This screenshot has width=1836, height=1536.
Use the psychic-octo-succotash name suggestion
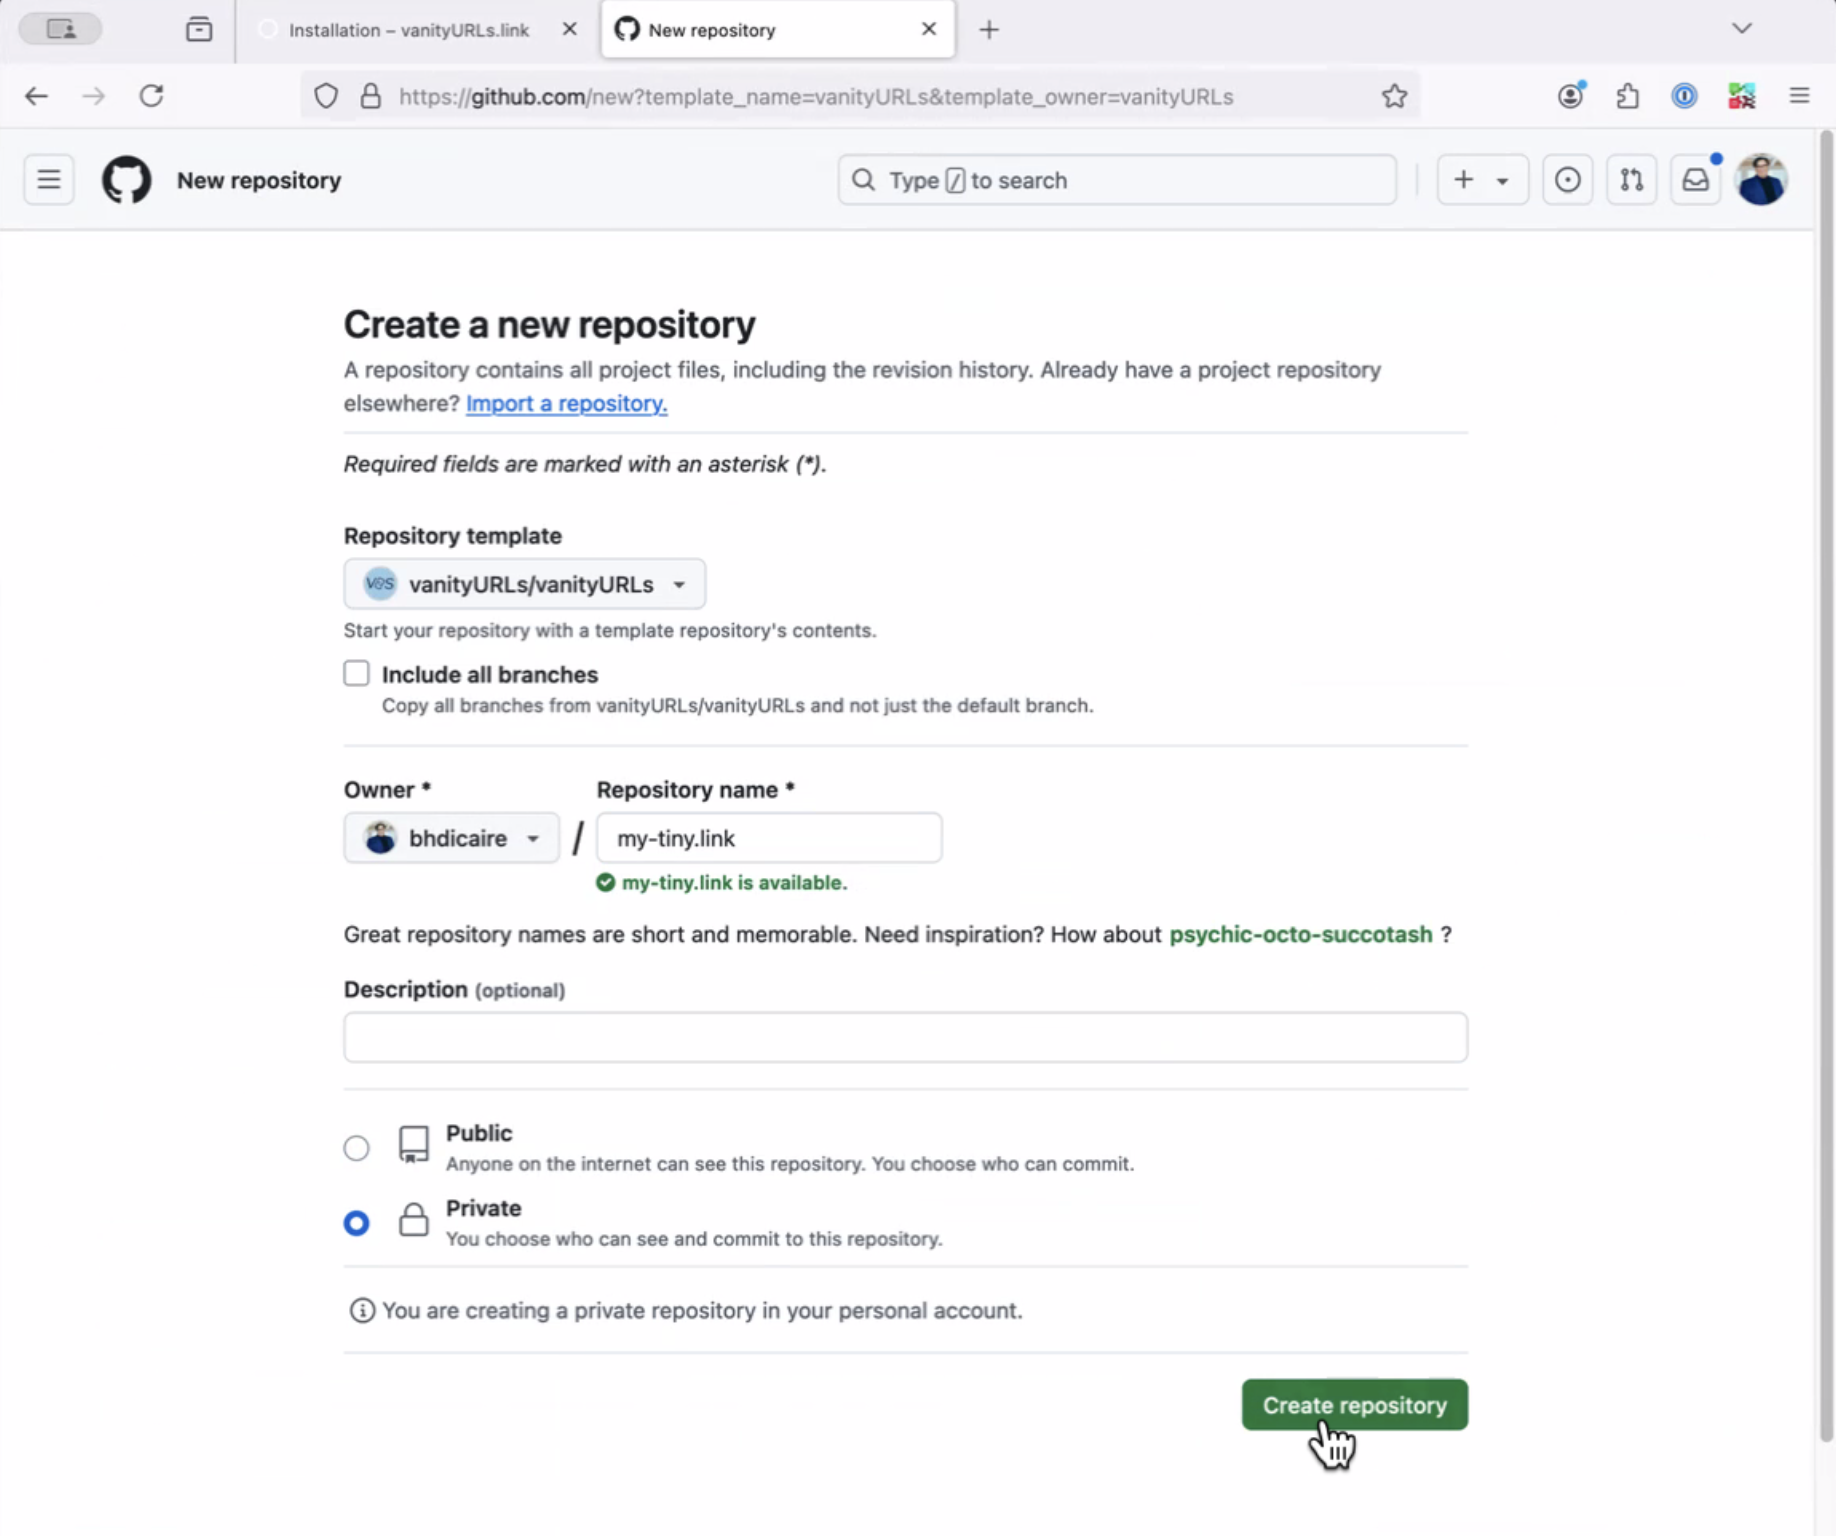pos(1300,934)
